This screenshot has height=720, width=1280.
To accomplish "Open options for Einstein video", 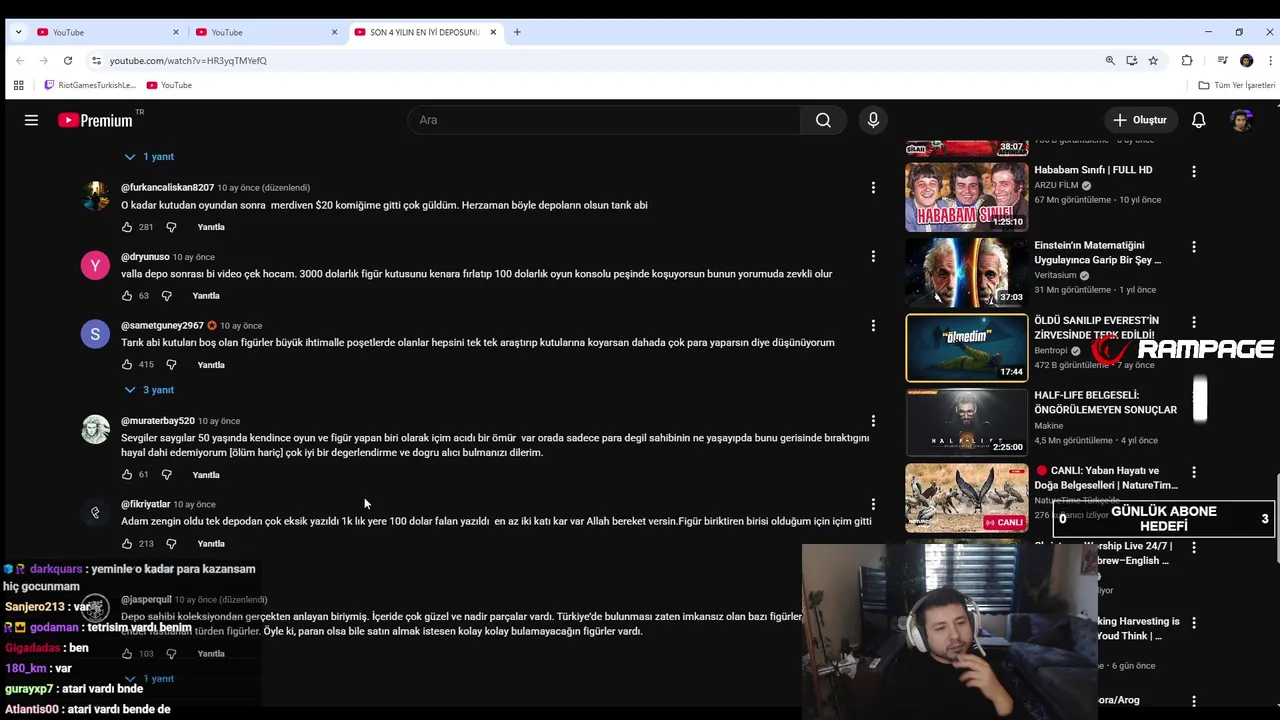I will click(1193, 247).
